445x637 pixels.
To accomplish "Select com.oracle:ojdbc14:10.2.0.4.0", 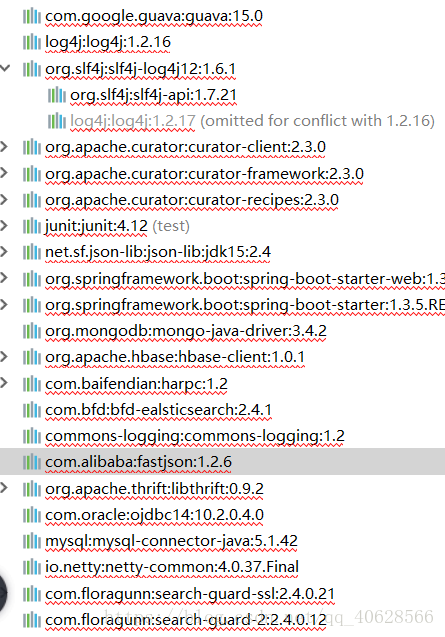I will [154, 515].
